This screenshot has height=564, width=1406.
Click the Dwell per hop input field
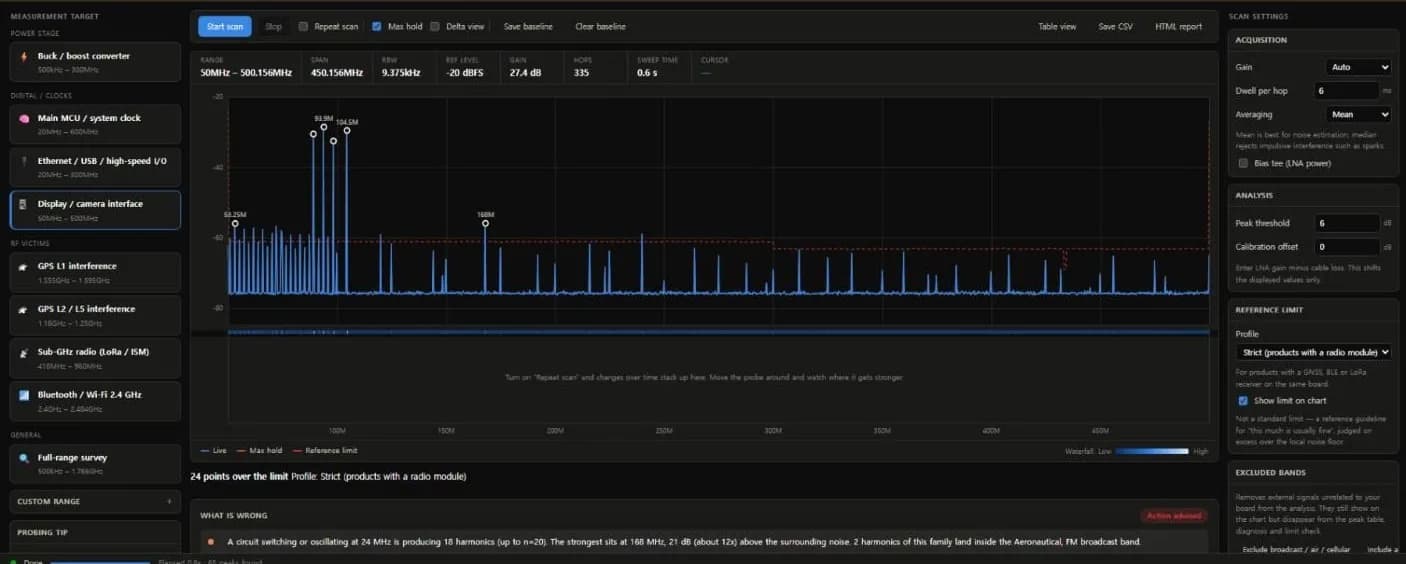pyautogui.click(x=1347, y=91)
